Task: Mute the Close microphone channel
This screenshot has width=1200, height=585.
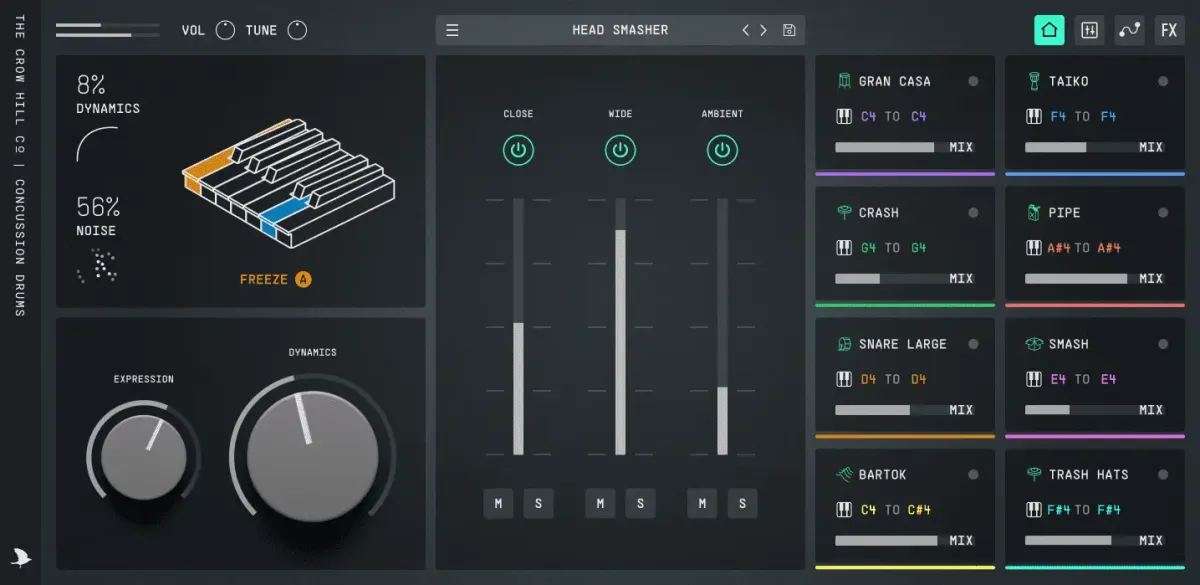Action: (498, 503)
